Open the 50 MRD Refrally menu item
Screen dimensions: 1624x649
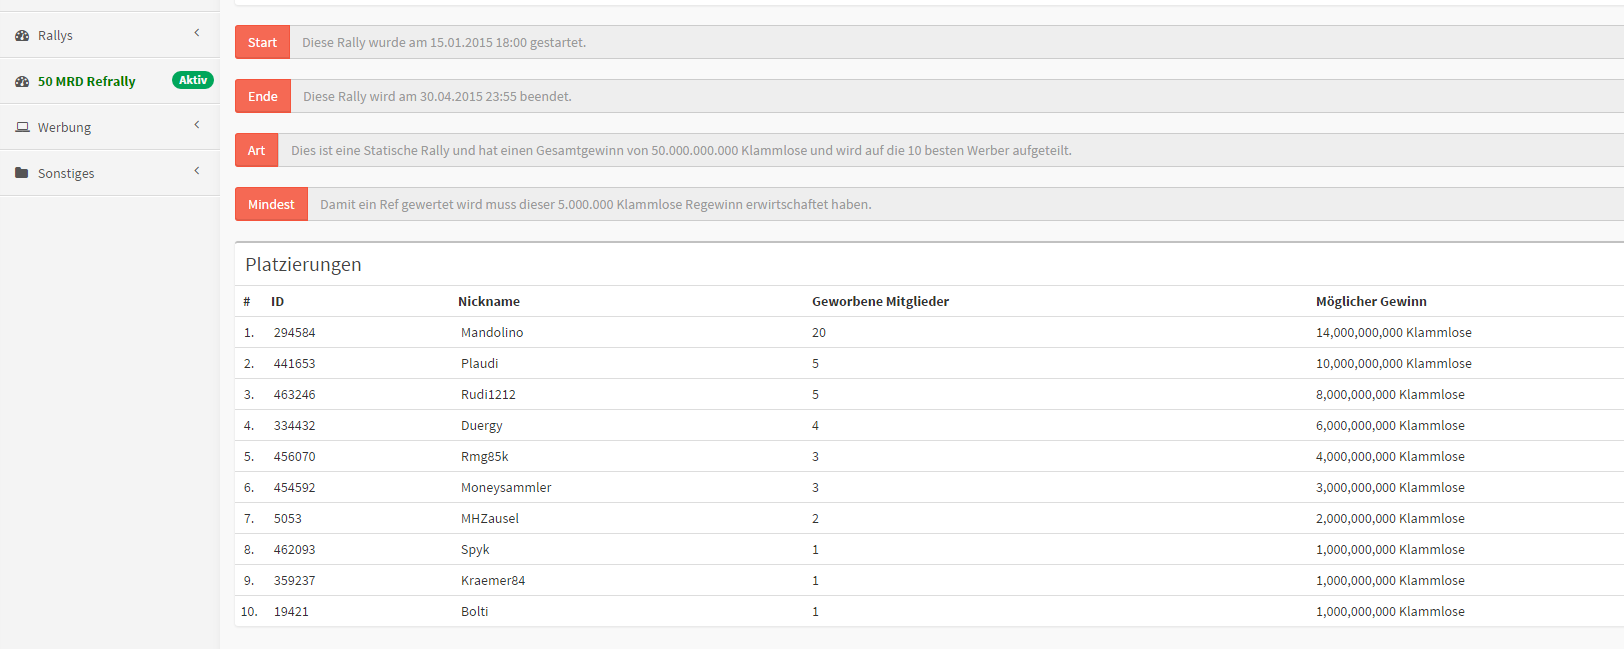coord(87,81)
